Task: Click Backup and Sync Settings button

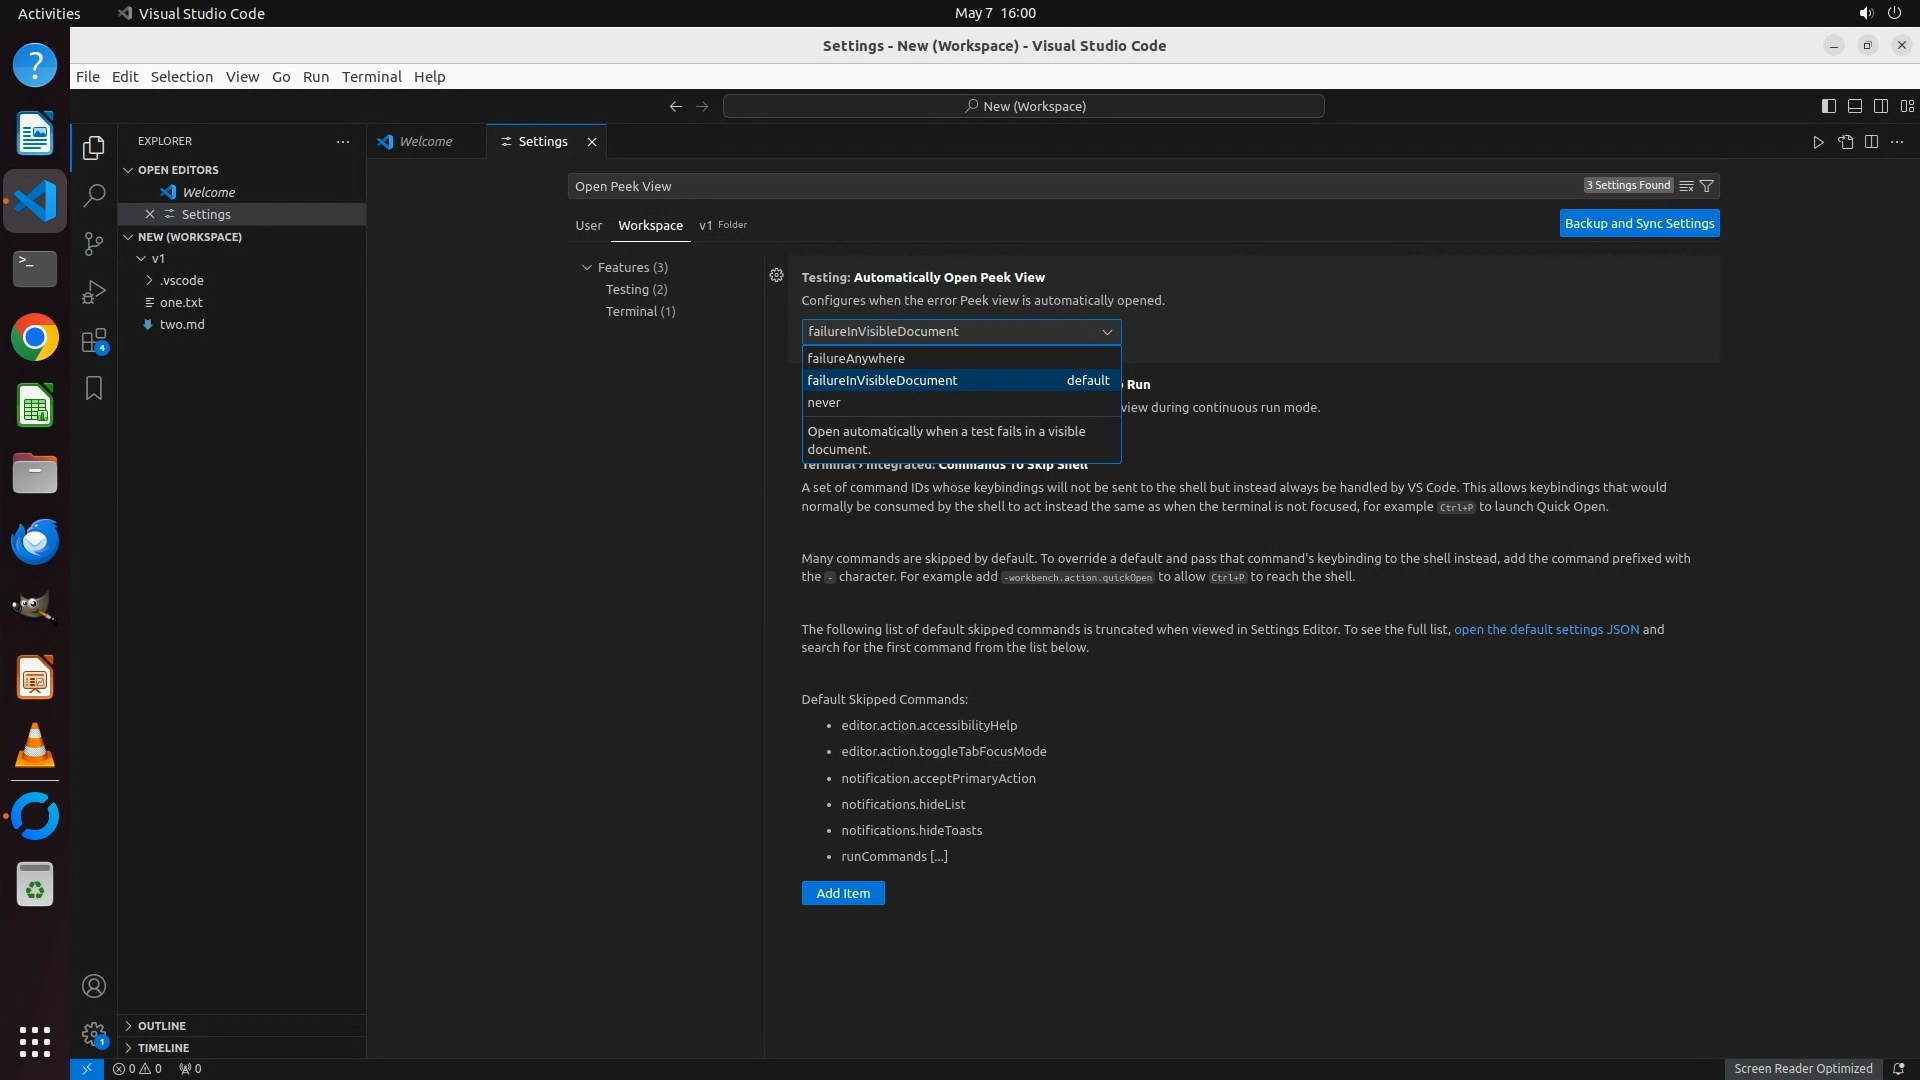Action: tap(1639, 224)
